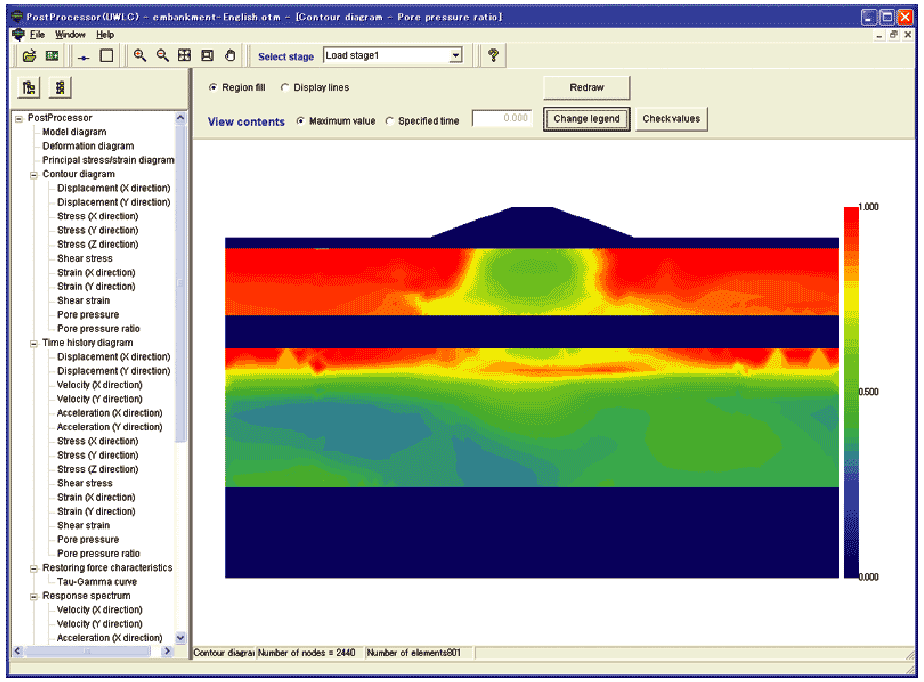Screen dimensions: 924x682
Task: Select contour Stress (Z direction) item
Action: coord(97,245)
